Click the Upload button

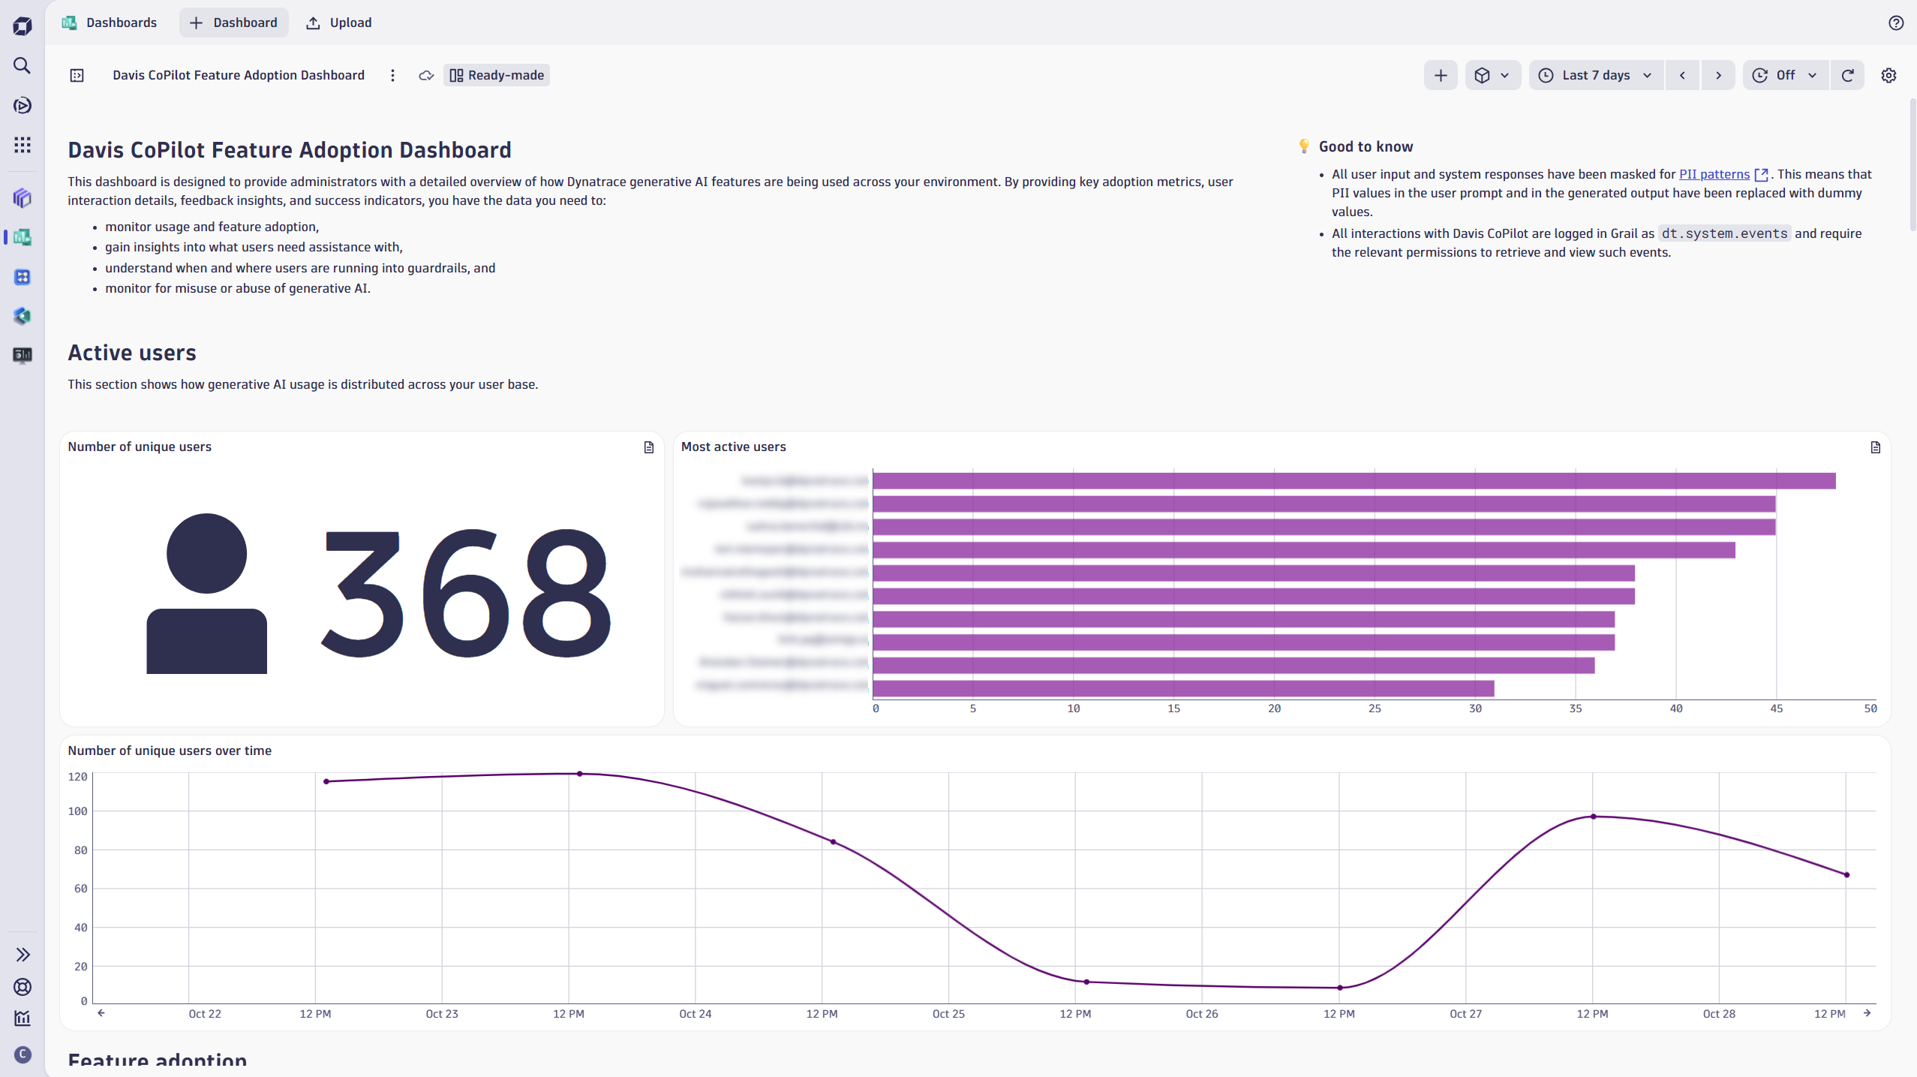(x=338, y=22)
